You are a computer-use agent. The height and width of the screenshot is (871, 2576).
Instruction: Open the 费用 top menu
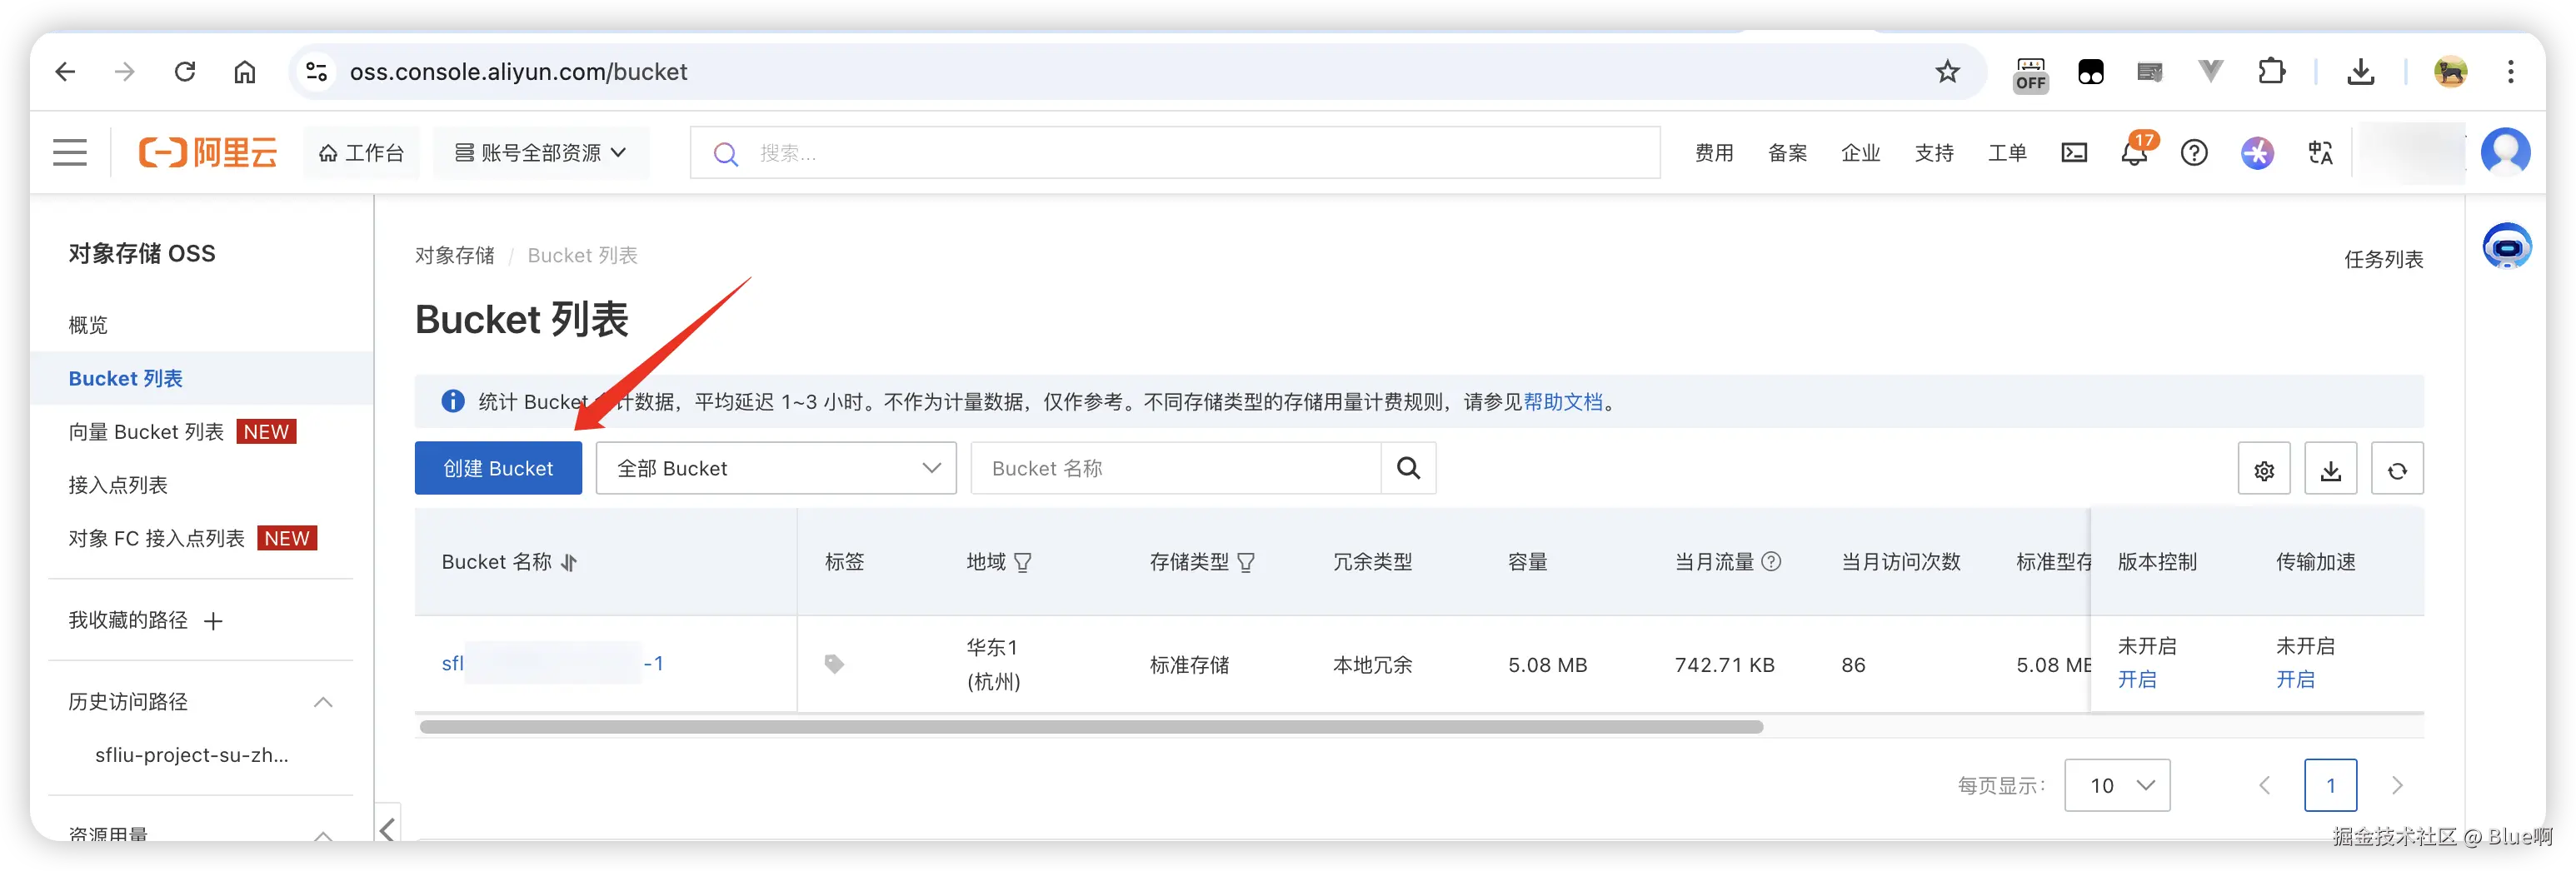[1714, 153]
